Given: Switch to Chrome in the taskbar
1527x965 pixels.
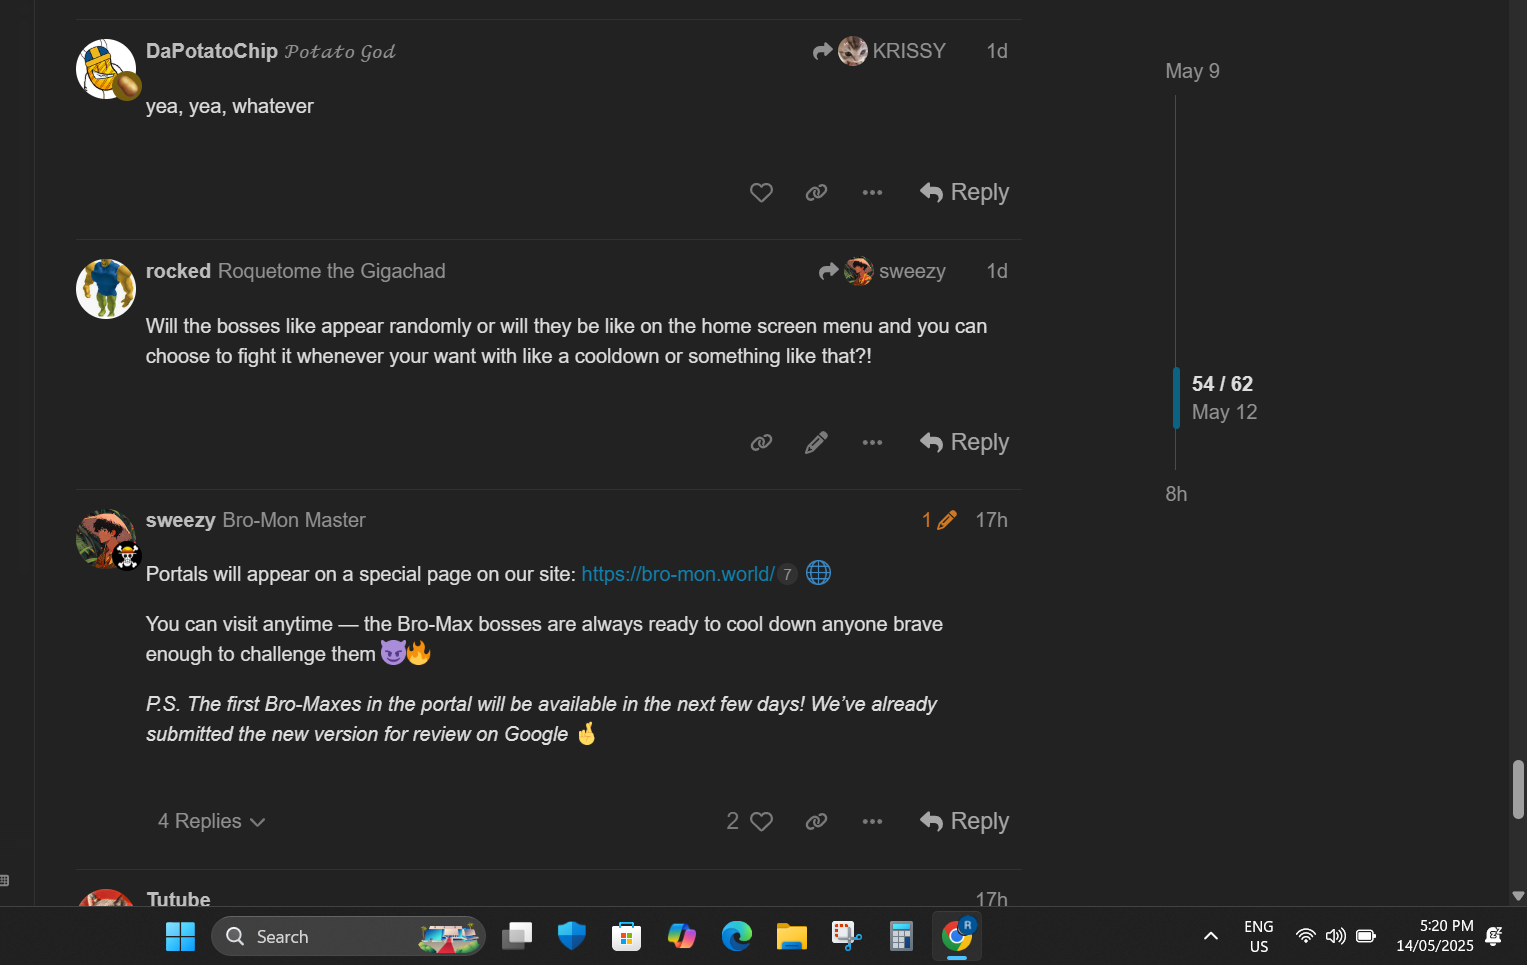Looking at the screenshot, I should click(x=957, y=937).
